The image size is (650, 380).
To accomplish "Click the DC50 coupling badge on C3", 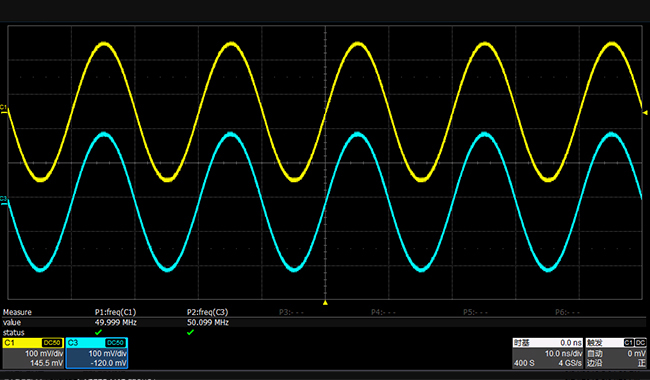I will (x=116, y=343).
